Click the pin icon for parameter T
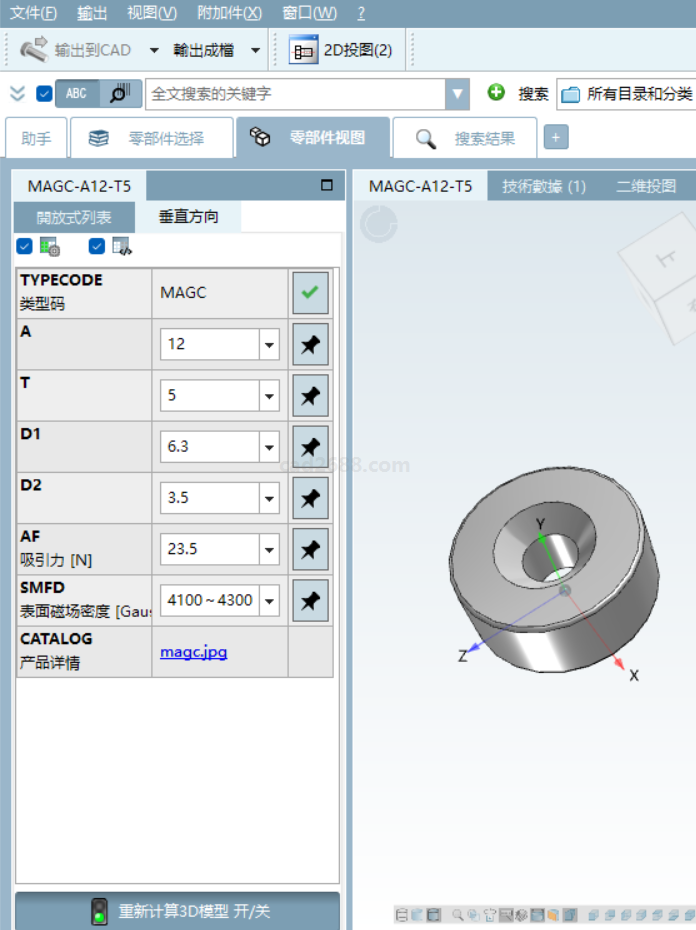 [310, 395]
